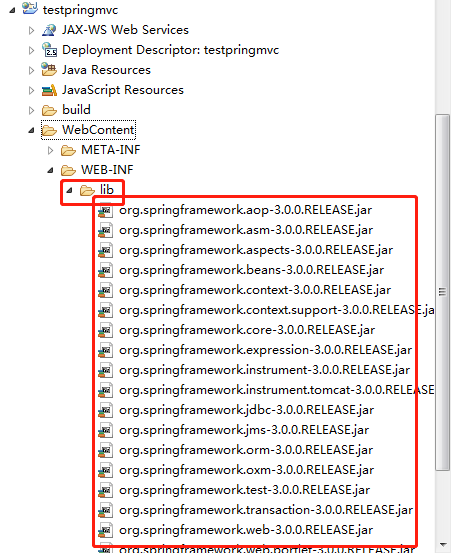Select org.springframework.aspects-3.0.0.RELEASE.jar
This screenshot has width=451, height=553.
click(256, 250)
